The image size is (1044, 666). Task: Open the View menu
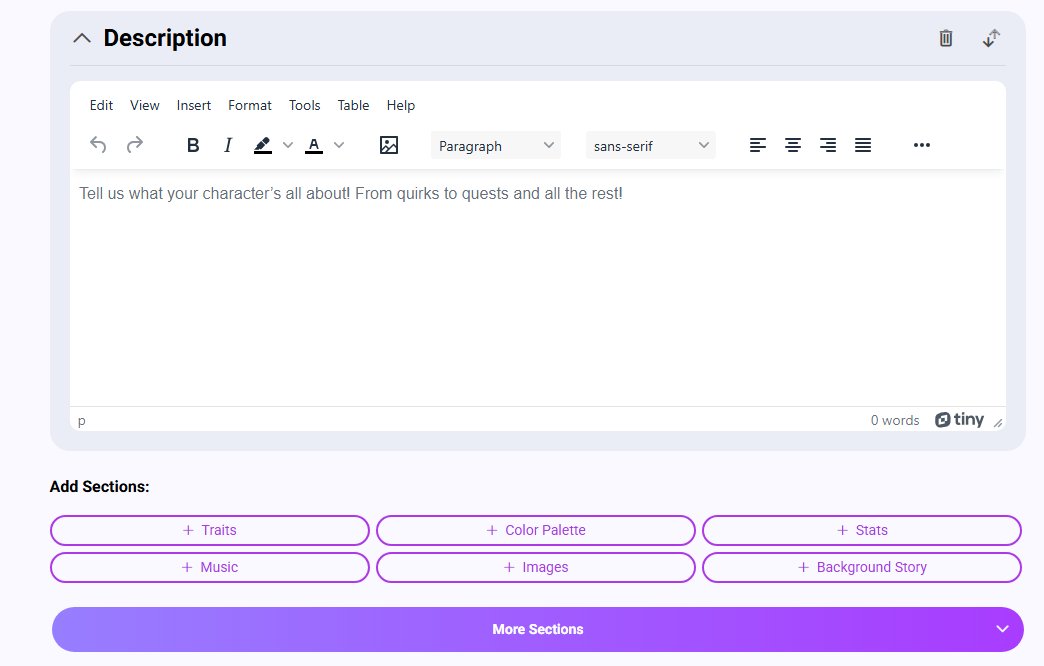coord(144,105)
